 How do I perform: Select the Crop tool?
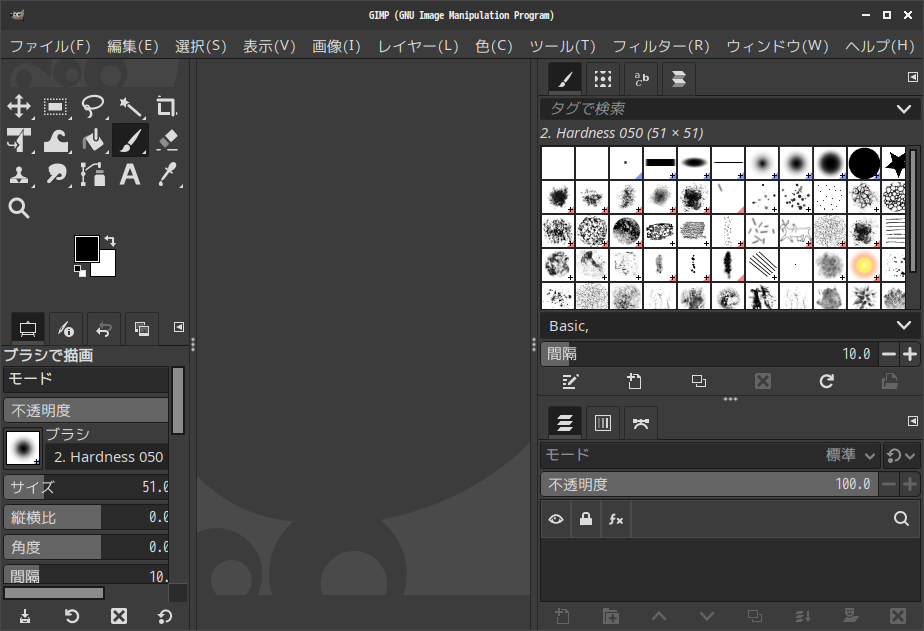click(167, 107)
